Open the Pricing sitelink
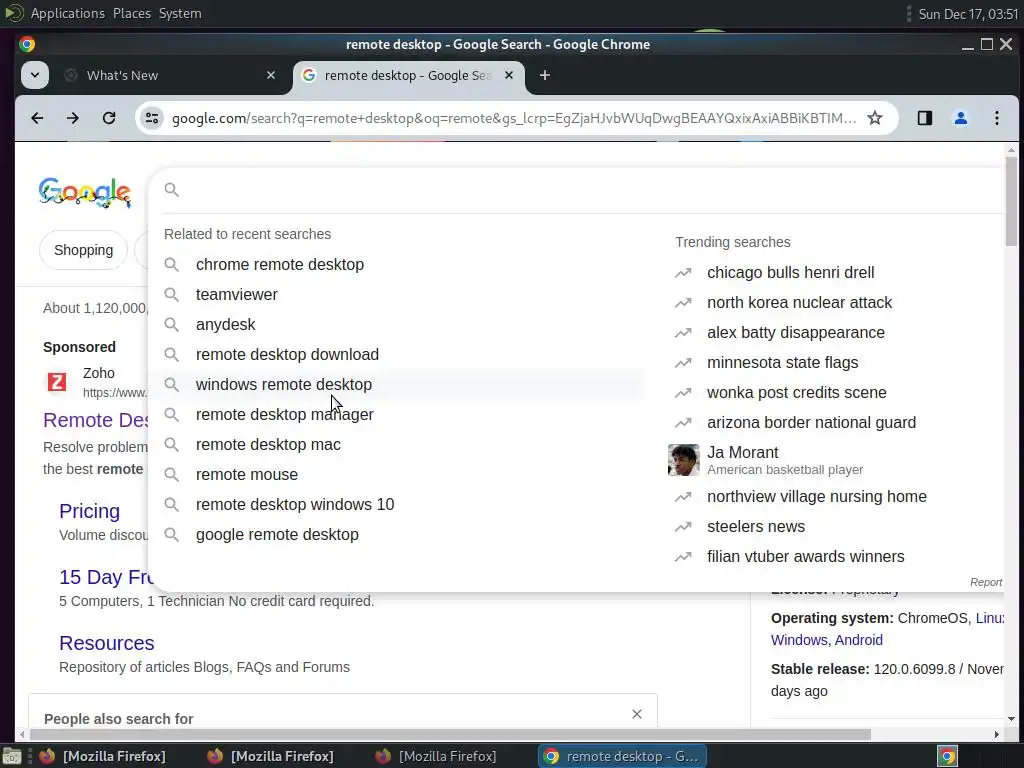1024x768 pixels. pyautogui.click(x=89, y=511)
